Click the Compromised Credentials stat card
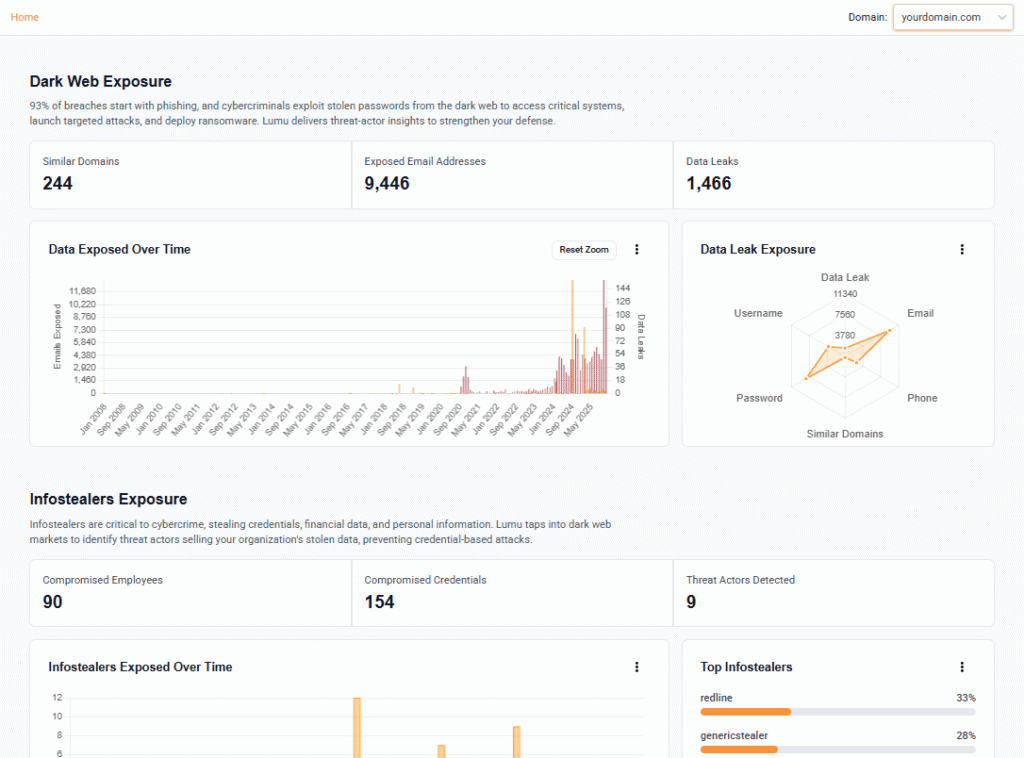This screenshot has width=1024, height=758. pos(512,593)
